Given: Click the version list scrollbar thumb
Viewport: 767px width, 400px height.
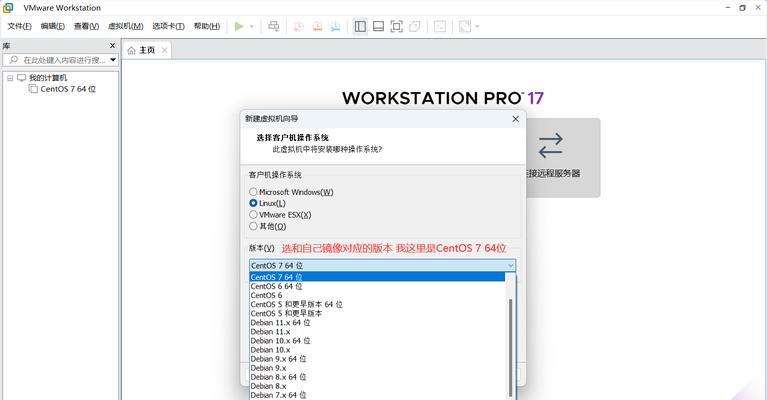Looking at the screenshot, I should [511, 348].
